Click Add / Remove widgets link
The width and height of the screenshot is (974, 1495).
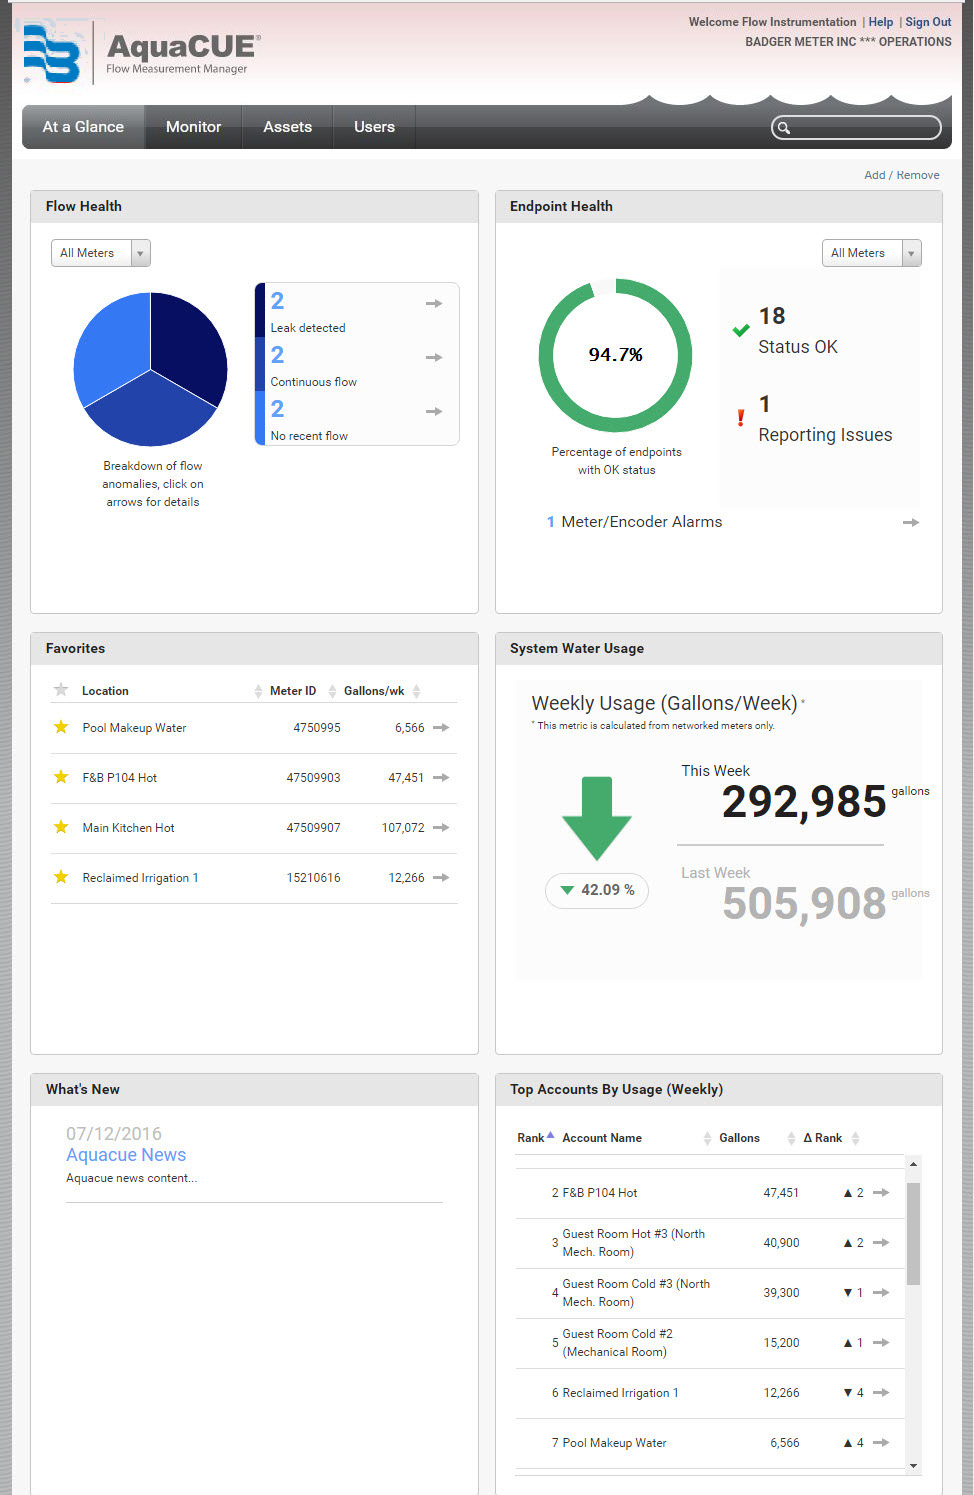click(x=901, y=175)
